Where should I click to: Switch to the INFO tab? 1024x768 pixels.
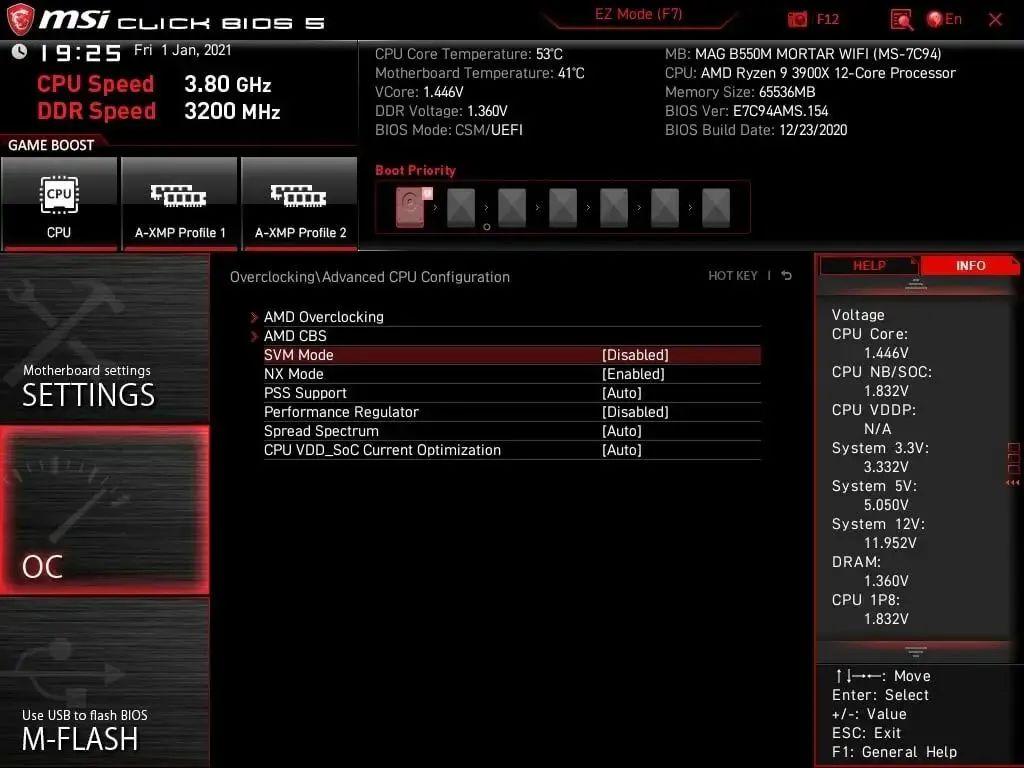coord(970,266)
